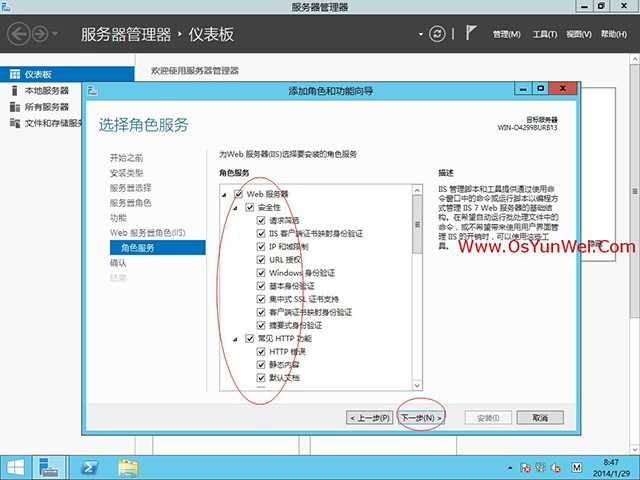Click the 本地服务器 icon in the sidebar
The image size is (640, 480).
click(14, 91)
